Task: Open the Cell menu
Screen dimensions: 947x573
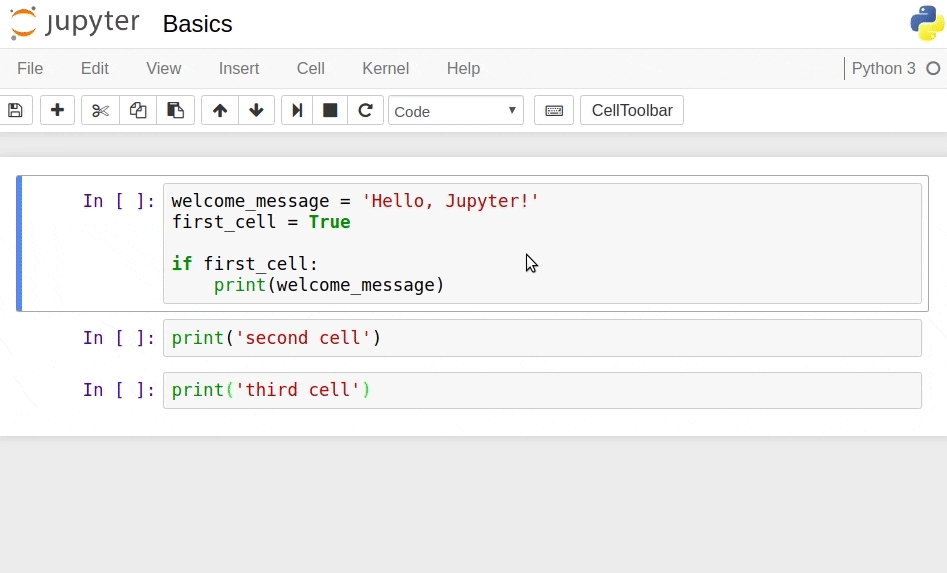Action: point(310,68)
